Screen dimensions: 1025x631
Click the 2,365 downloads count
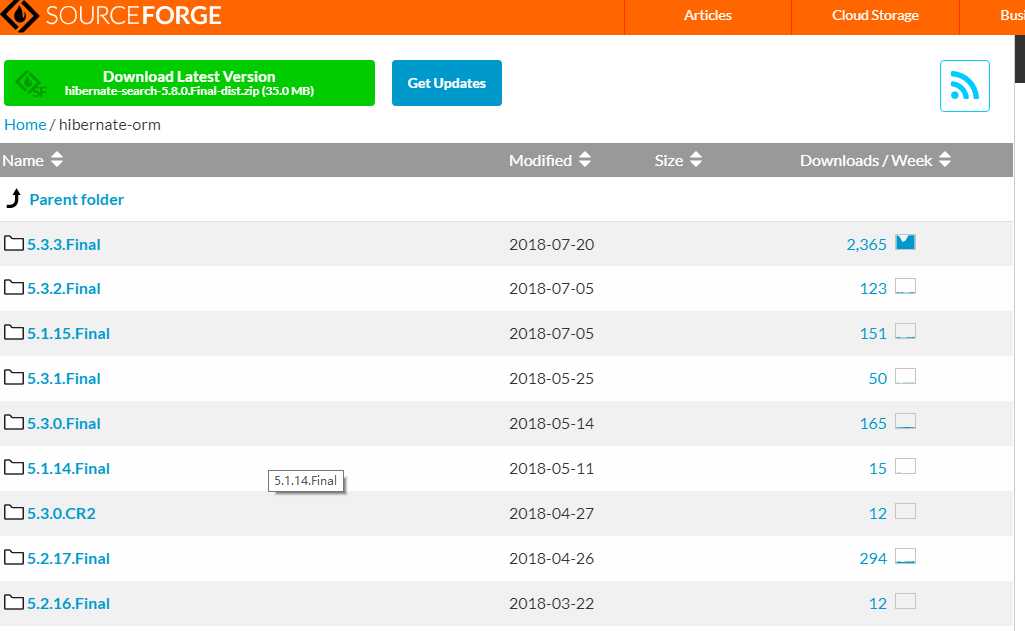click(866, 245)
